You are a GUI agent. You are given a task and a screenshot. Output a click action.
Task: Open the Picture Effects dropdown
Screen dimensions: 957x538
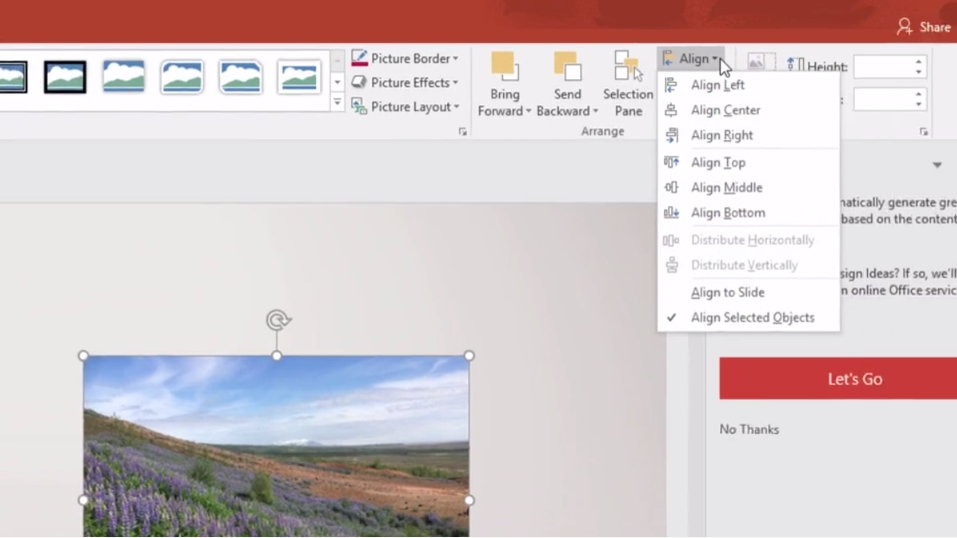pyautogui.click(x=456, y=83)
